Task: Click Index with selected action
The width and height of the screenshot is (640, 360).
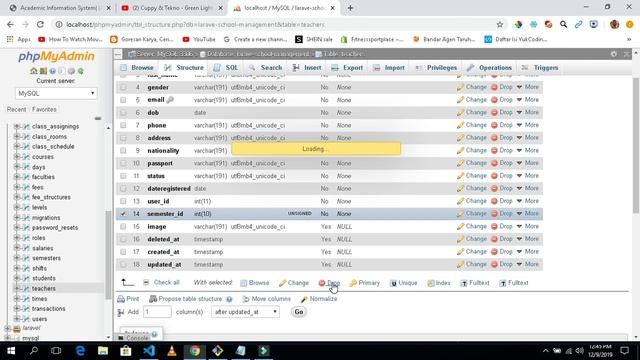Action: (x=439, y=283)
